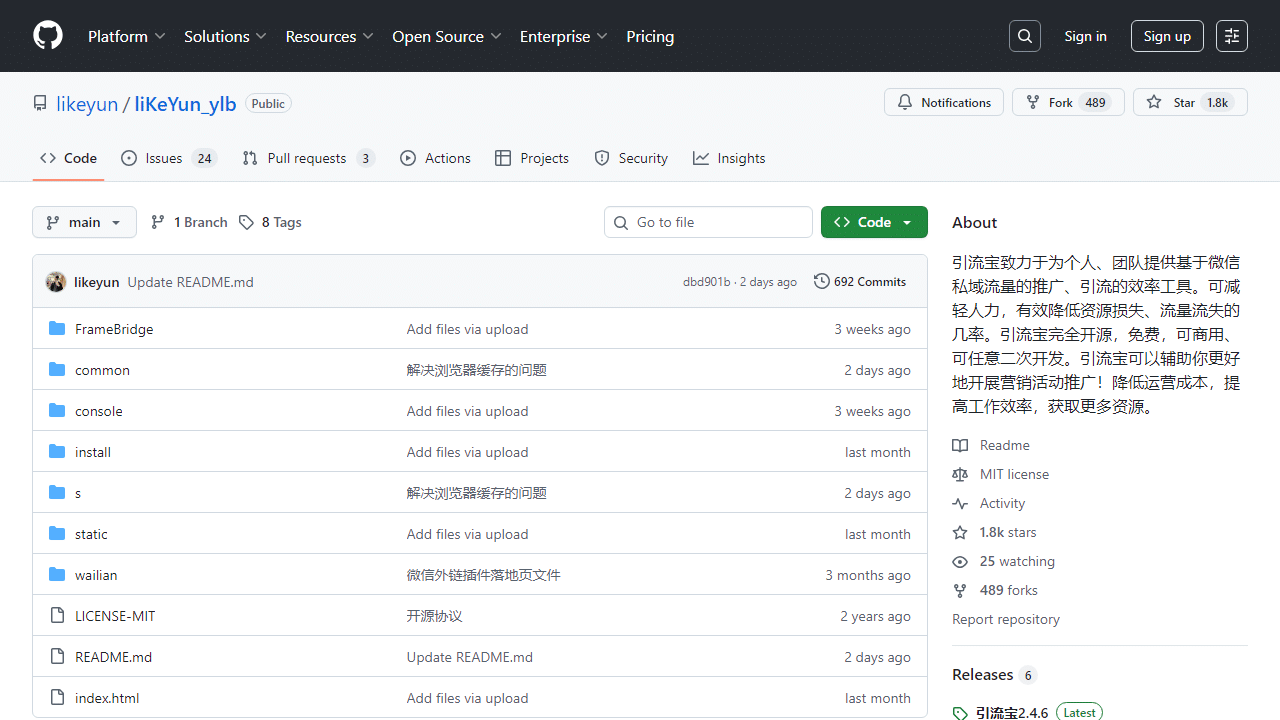
Task: Click the FrameBridge folder icon
Action: tap(57, 329)
